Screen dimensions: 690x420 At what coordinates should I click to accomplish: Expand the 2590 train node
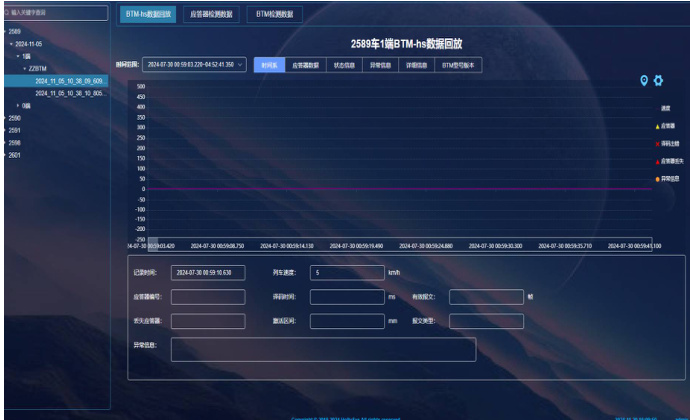5,118
